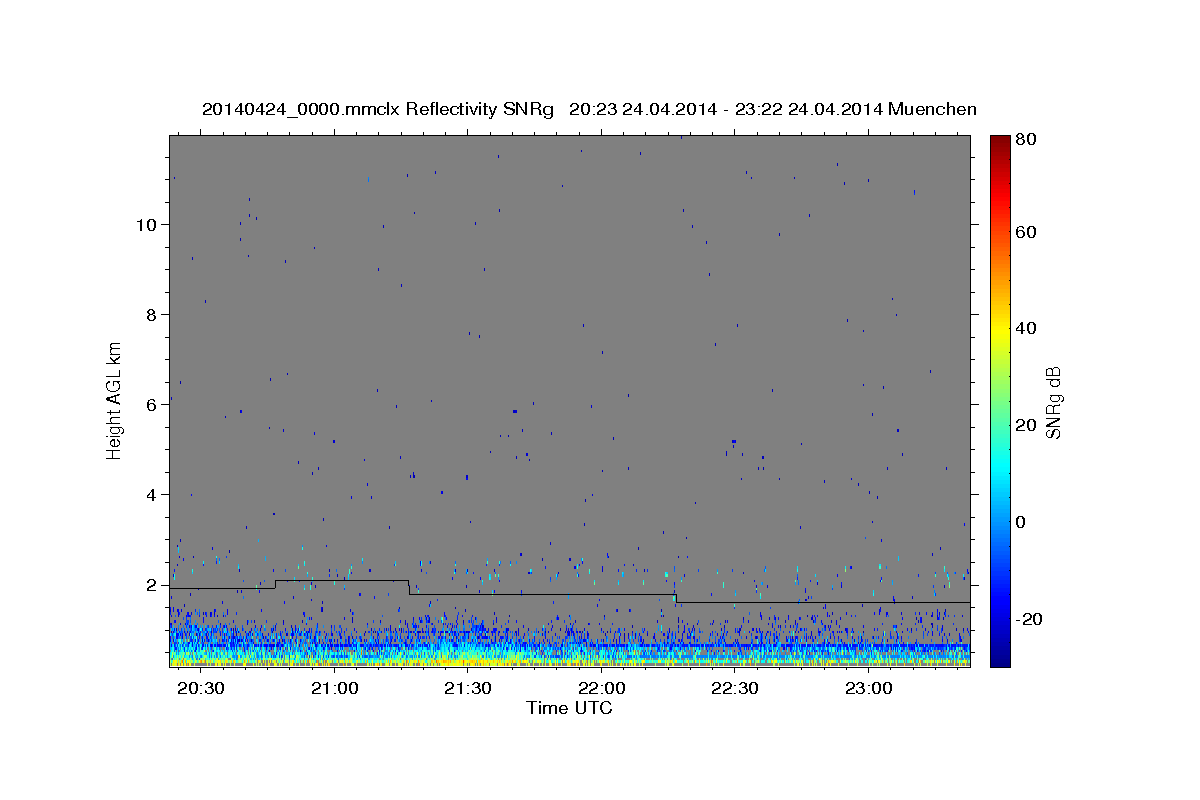This screenshot has height=800, width=1200.
Task: Click the plot title text '20140424_0000.mmclx Reflectivity SNRg'
Action: (x=377, y=109)
